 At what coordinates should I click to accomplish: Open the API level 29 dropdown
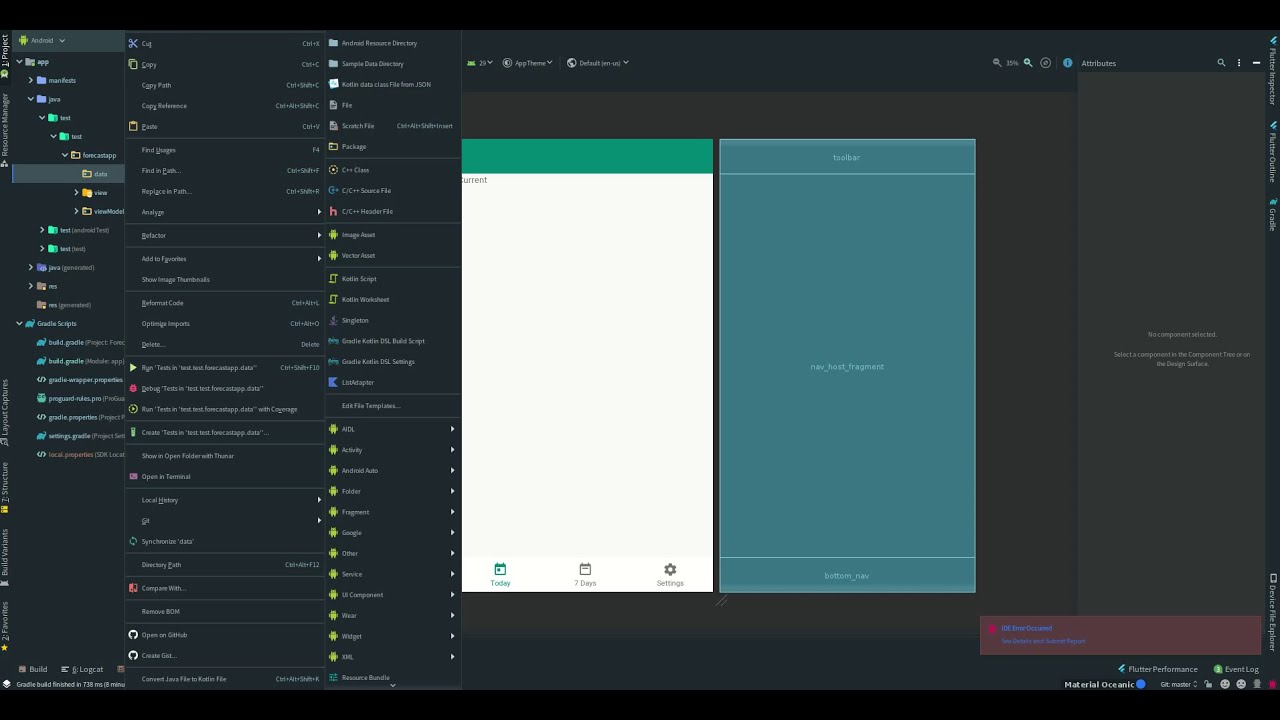pos(481,63)
